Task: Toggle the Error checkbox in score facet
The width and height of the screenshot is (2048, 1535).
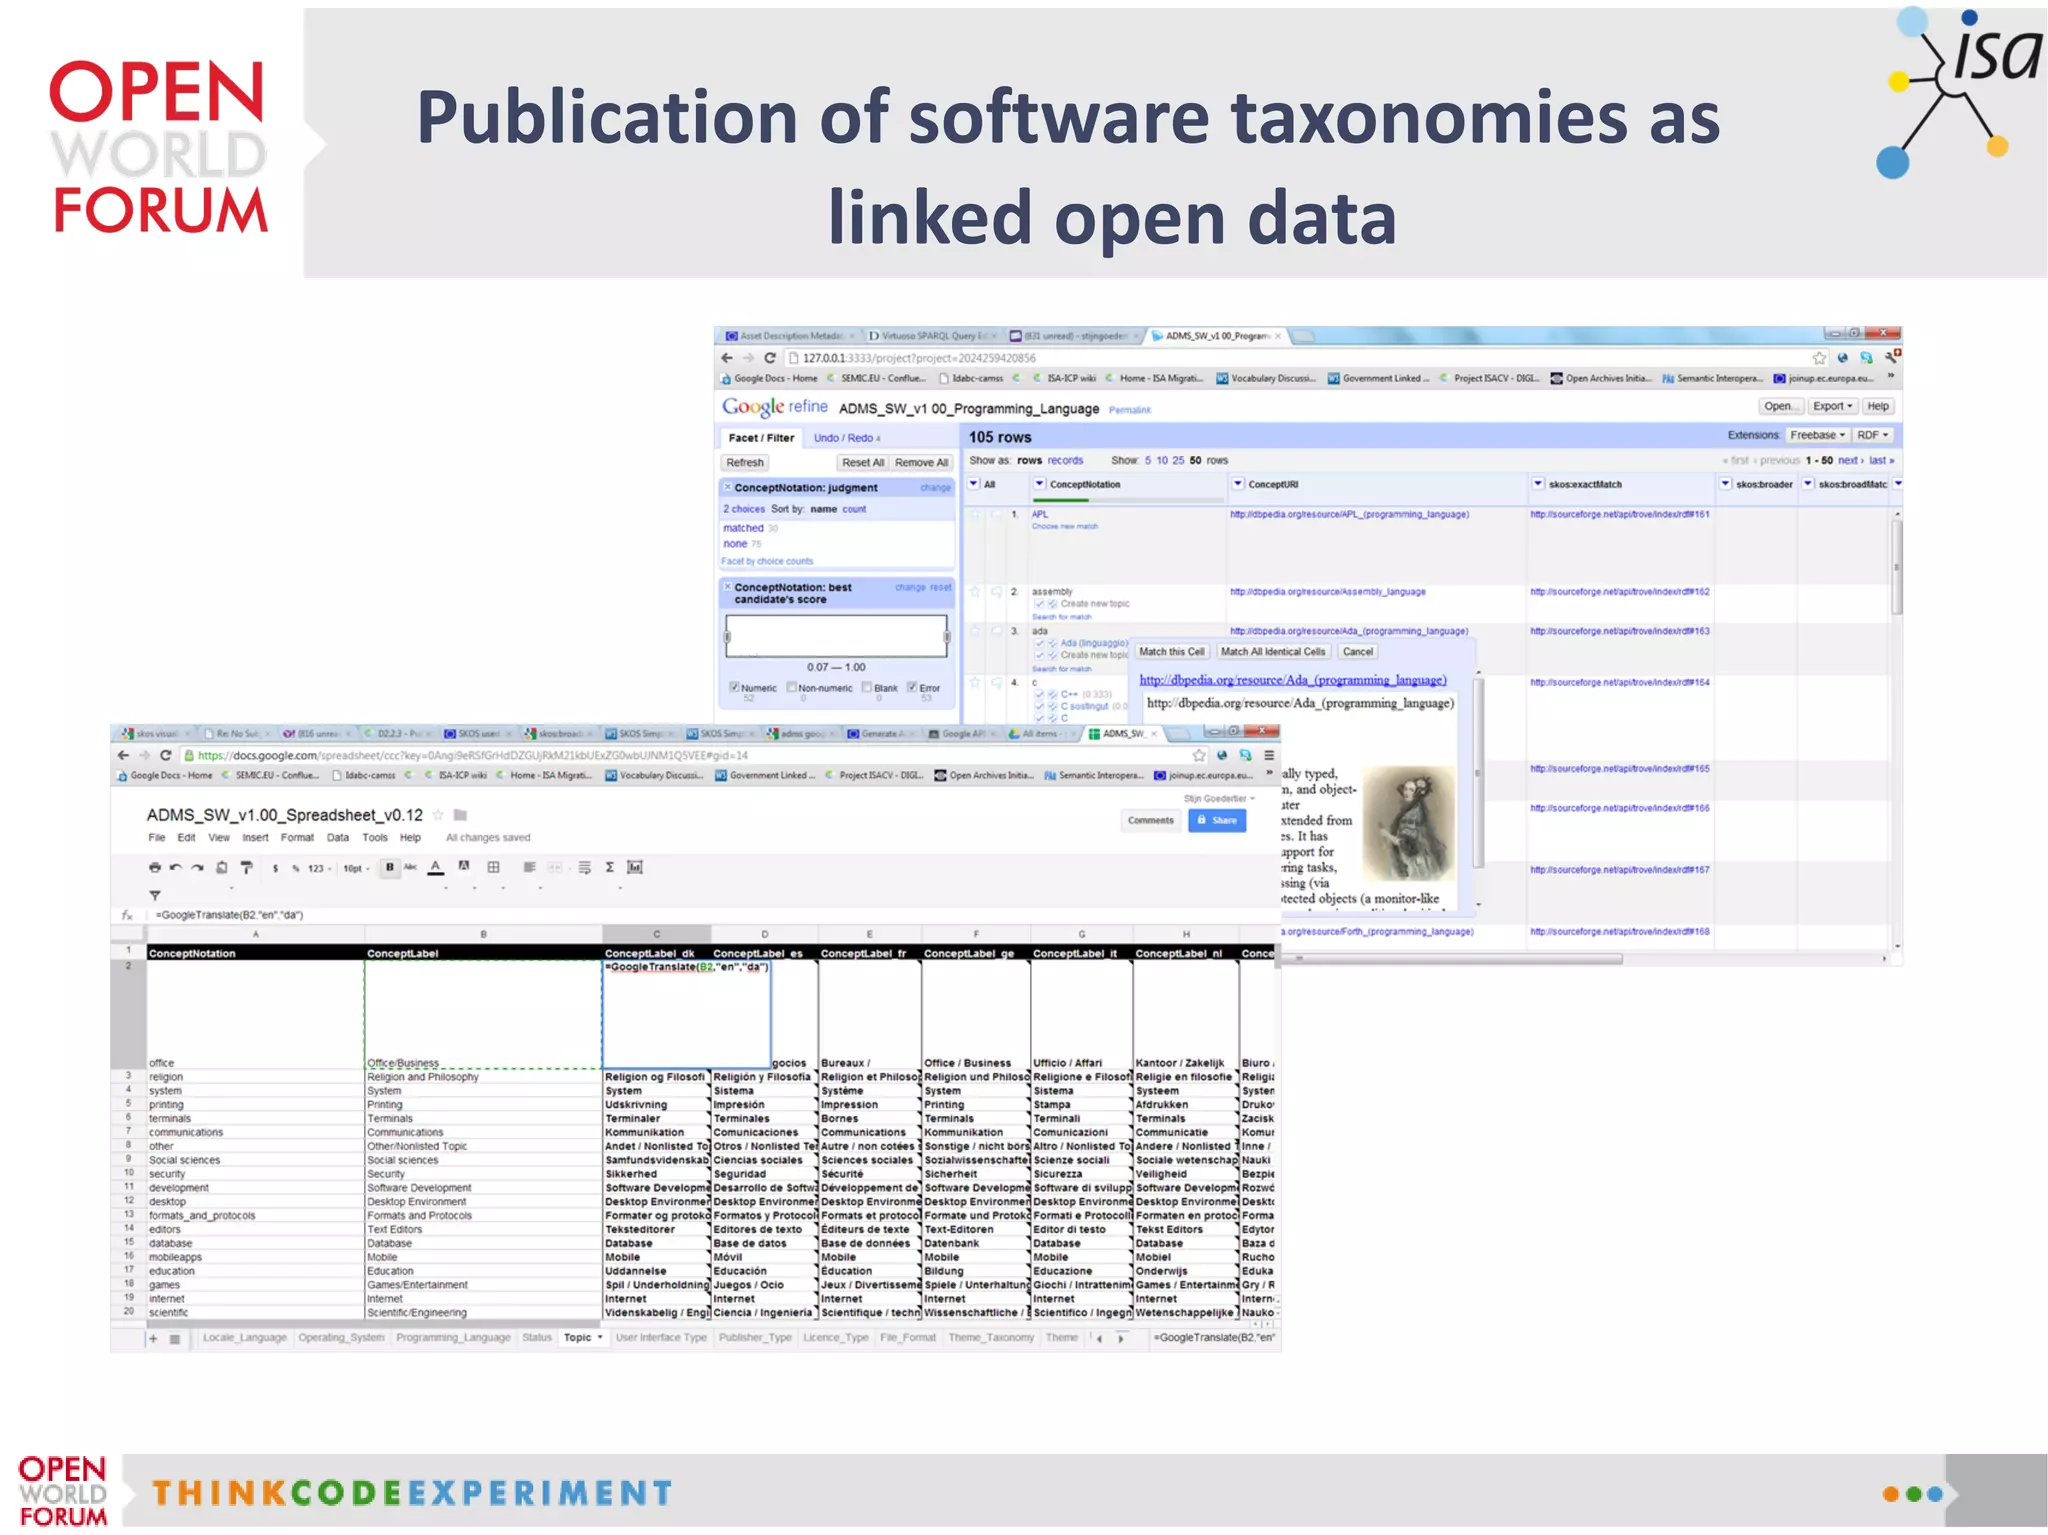Action: tap(912, 687)
